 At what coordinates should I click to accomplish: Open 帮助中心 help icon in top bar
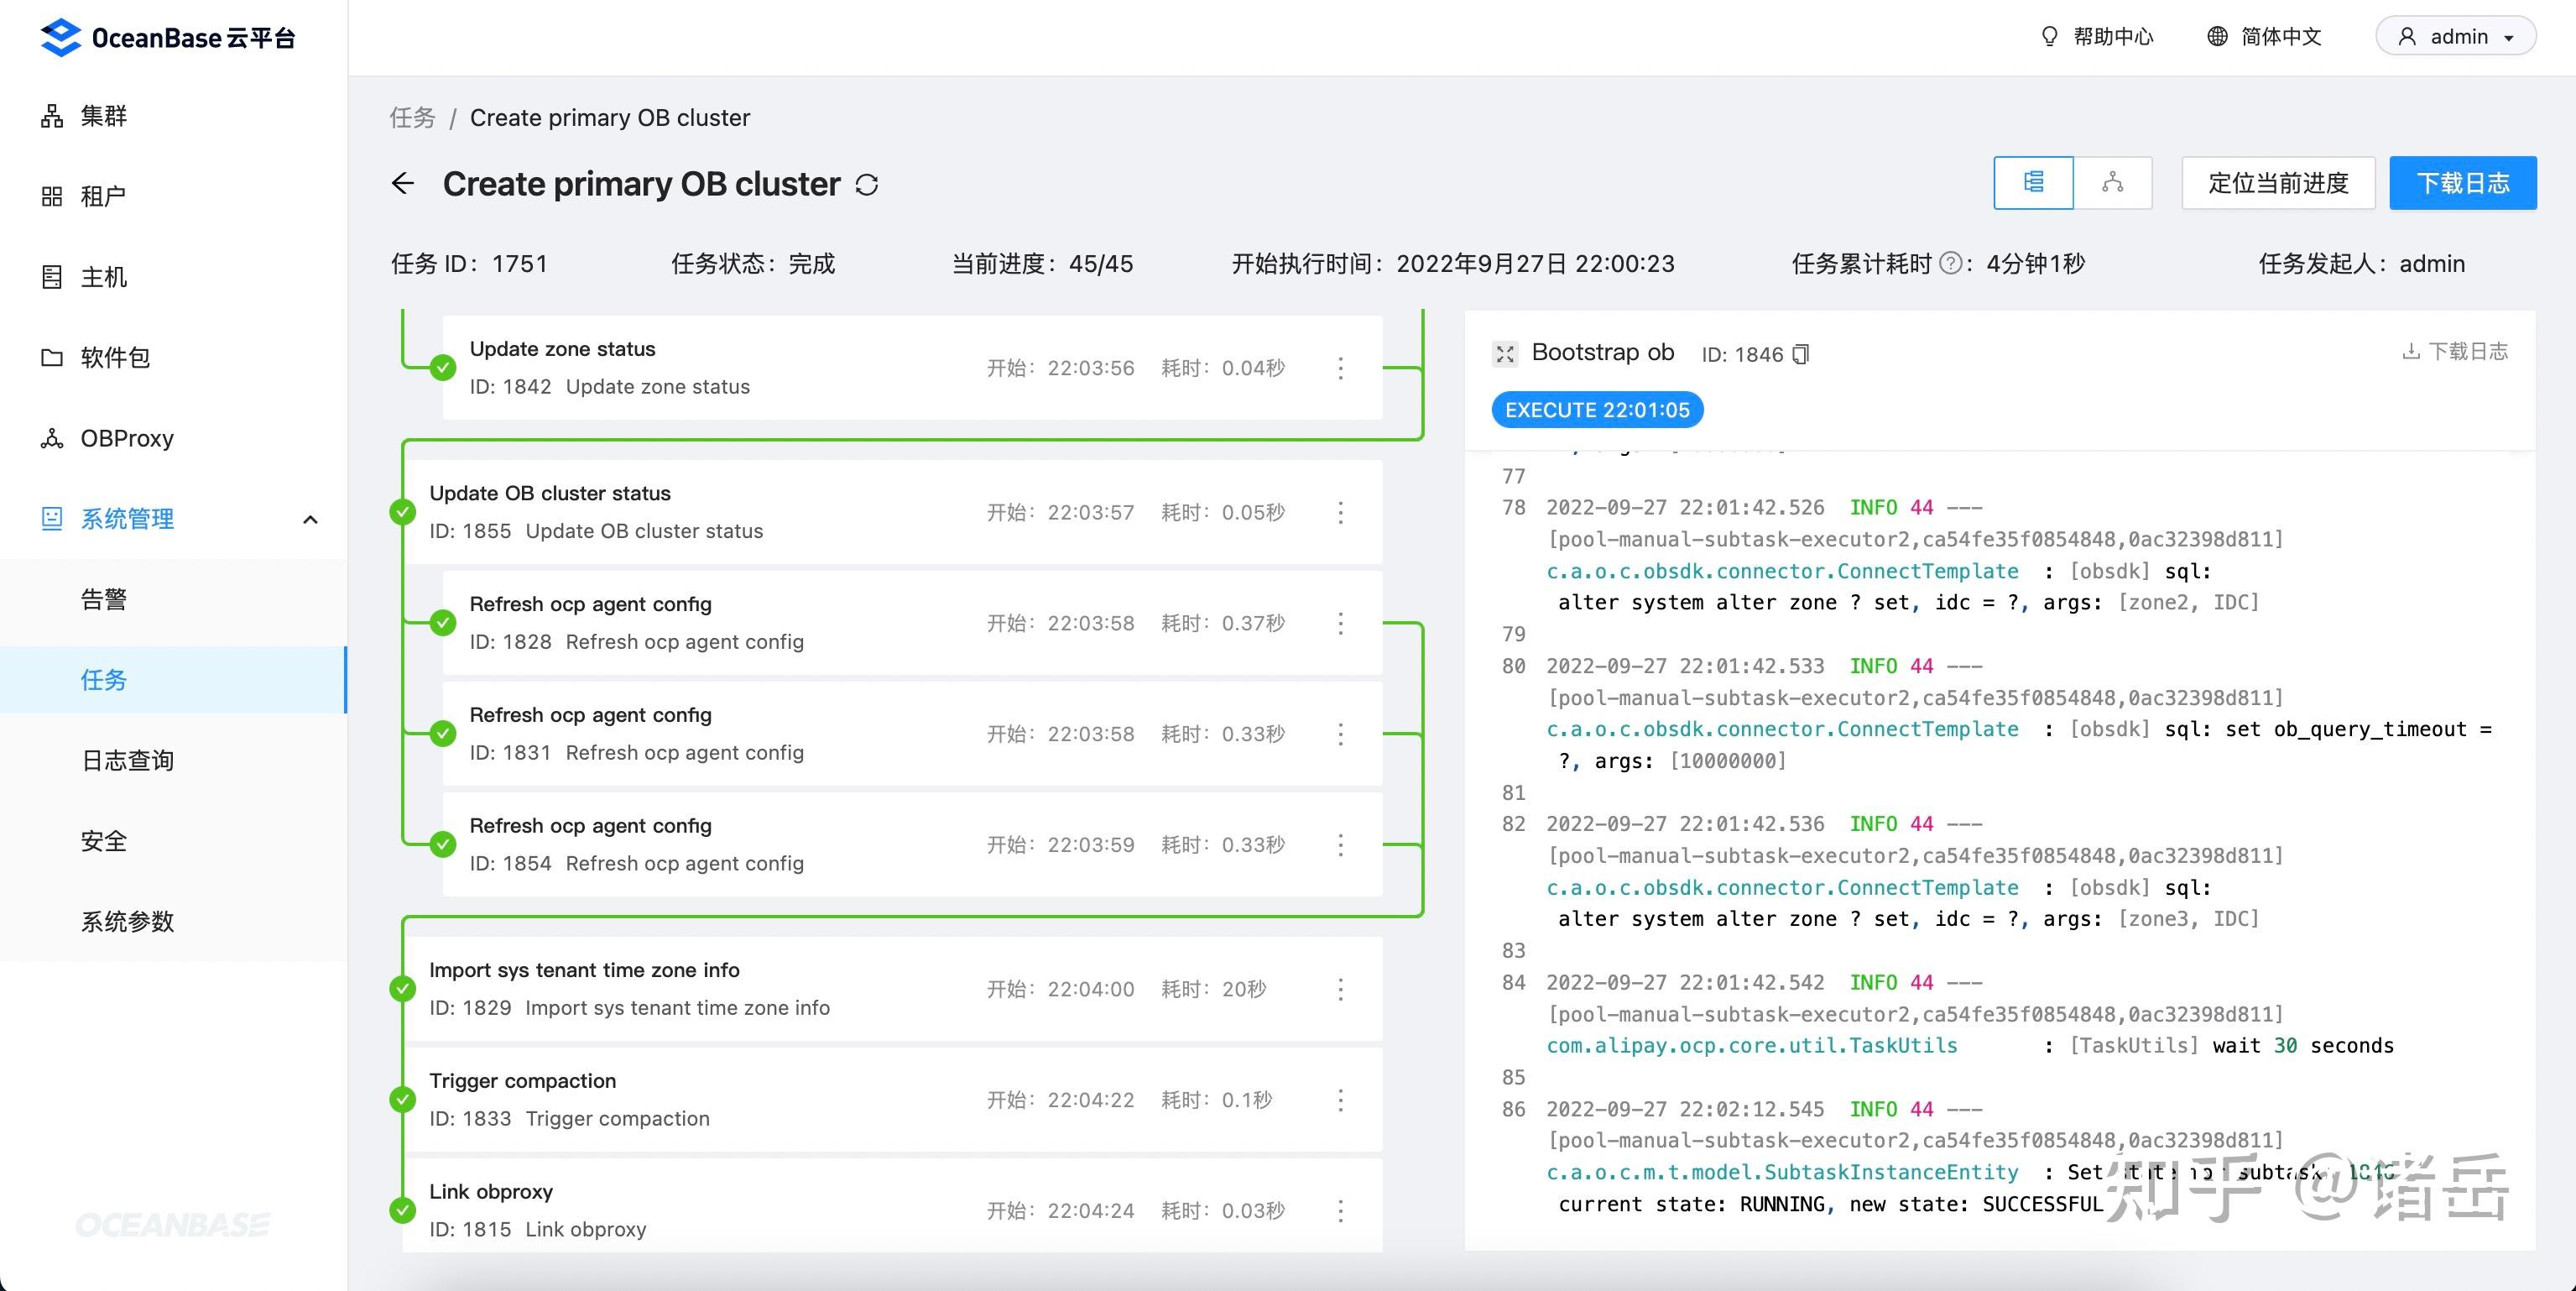coord(2097,36)
